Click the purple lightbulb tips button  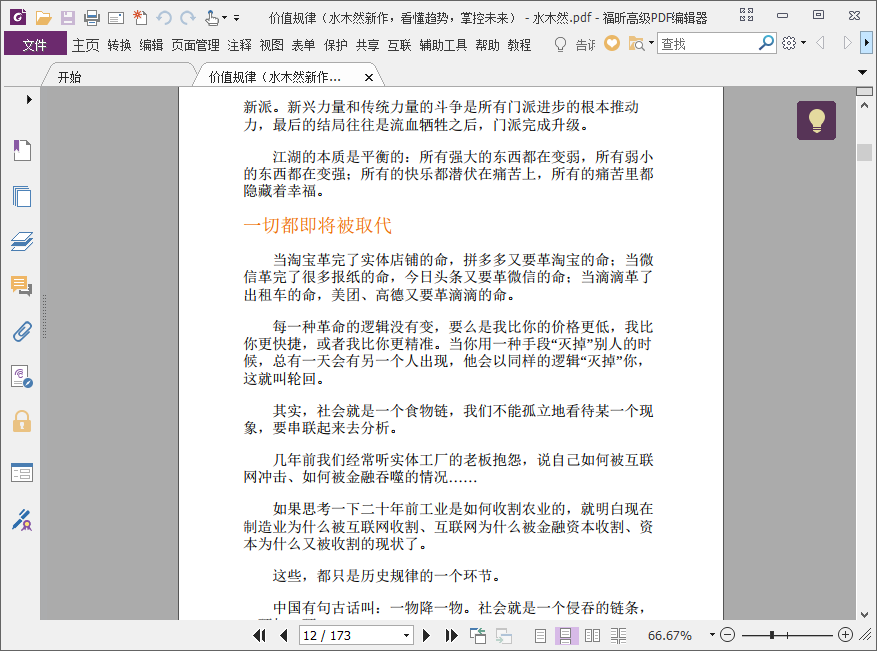[x=817, y=120]
